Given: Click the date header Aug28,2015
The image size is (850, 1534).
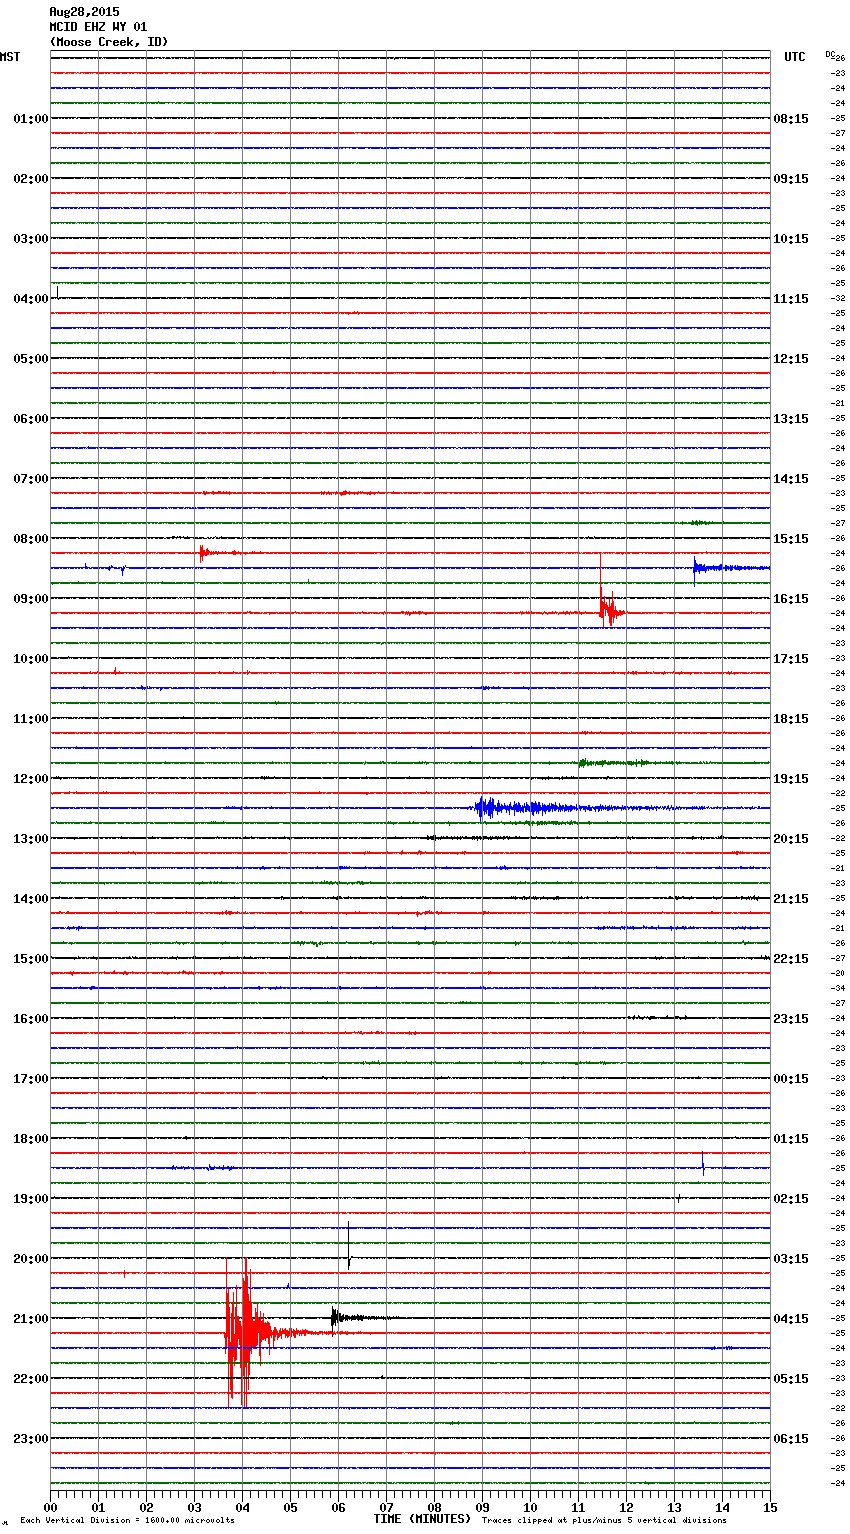Looking at the screenshot, I should 84,12.
